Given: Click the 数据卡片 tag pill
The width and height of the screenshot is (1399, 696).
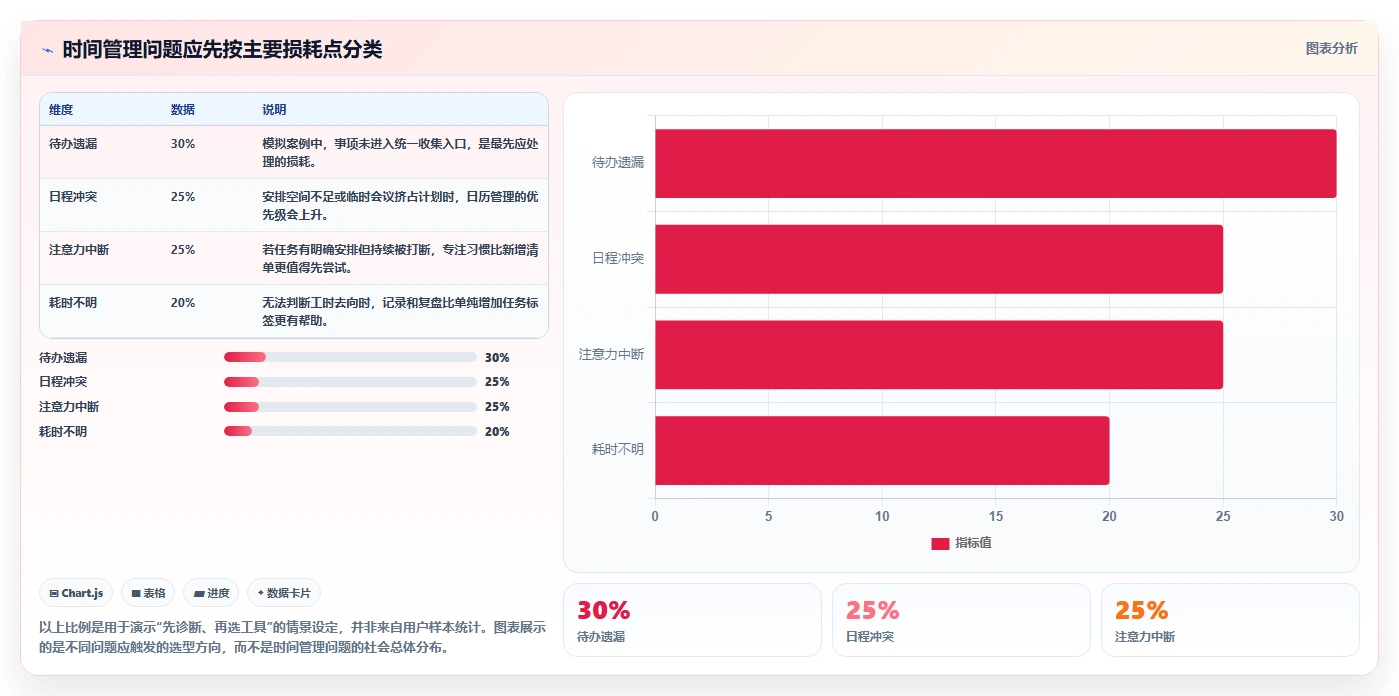Looking at the screenshot, I should [284, 593].
